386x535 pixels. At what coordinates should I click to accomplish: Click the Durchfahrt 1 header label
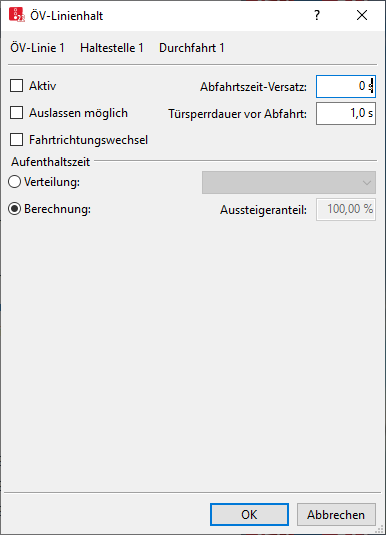[191, 48]
